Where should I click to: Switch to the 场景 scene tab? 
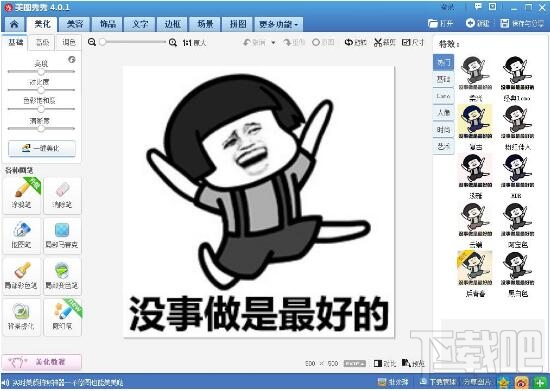205,24
